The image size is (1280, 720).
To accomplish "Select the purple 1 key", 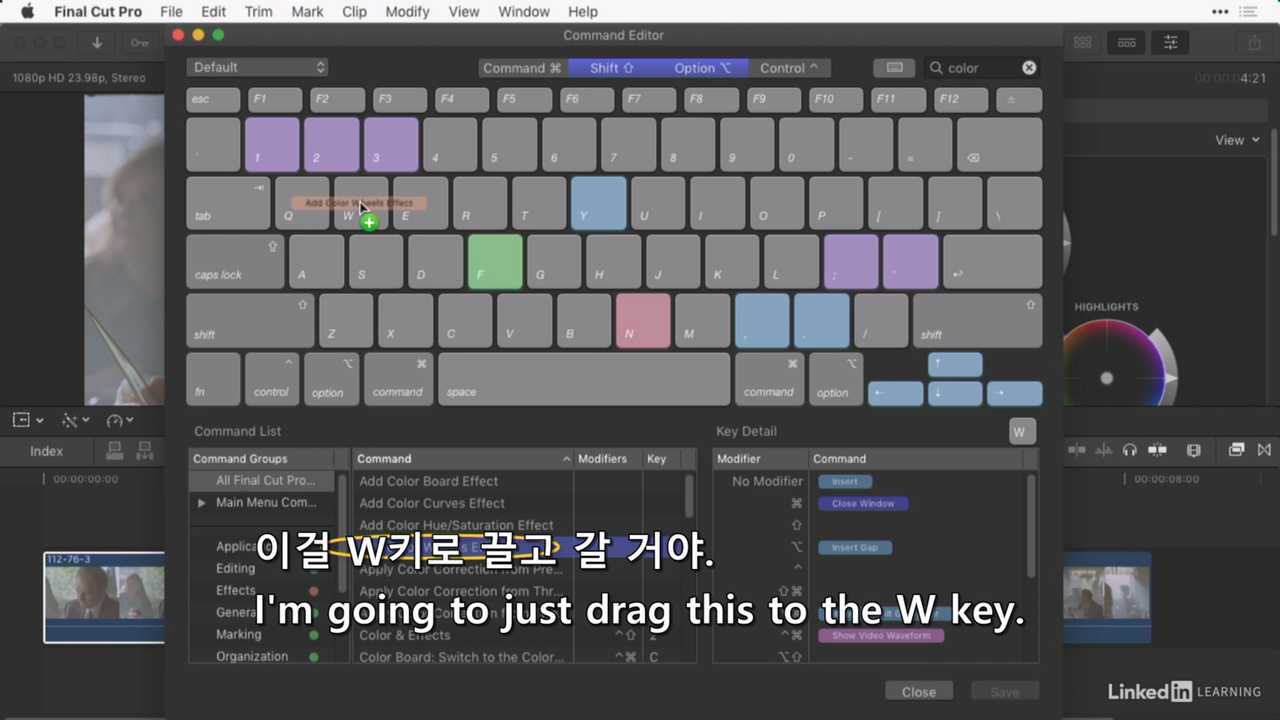I will point(272,145).
